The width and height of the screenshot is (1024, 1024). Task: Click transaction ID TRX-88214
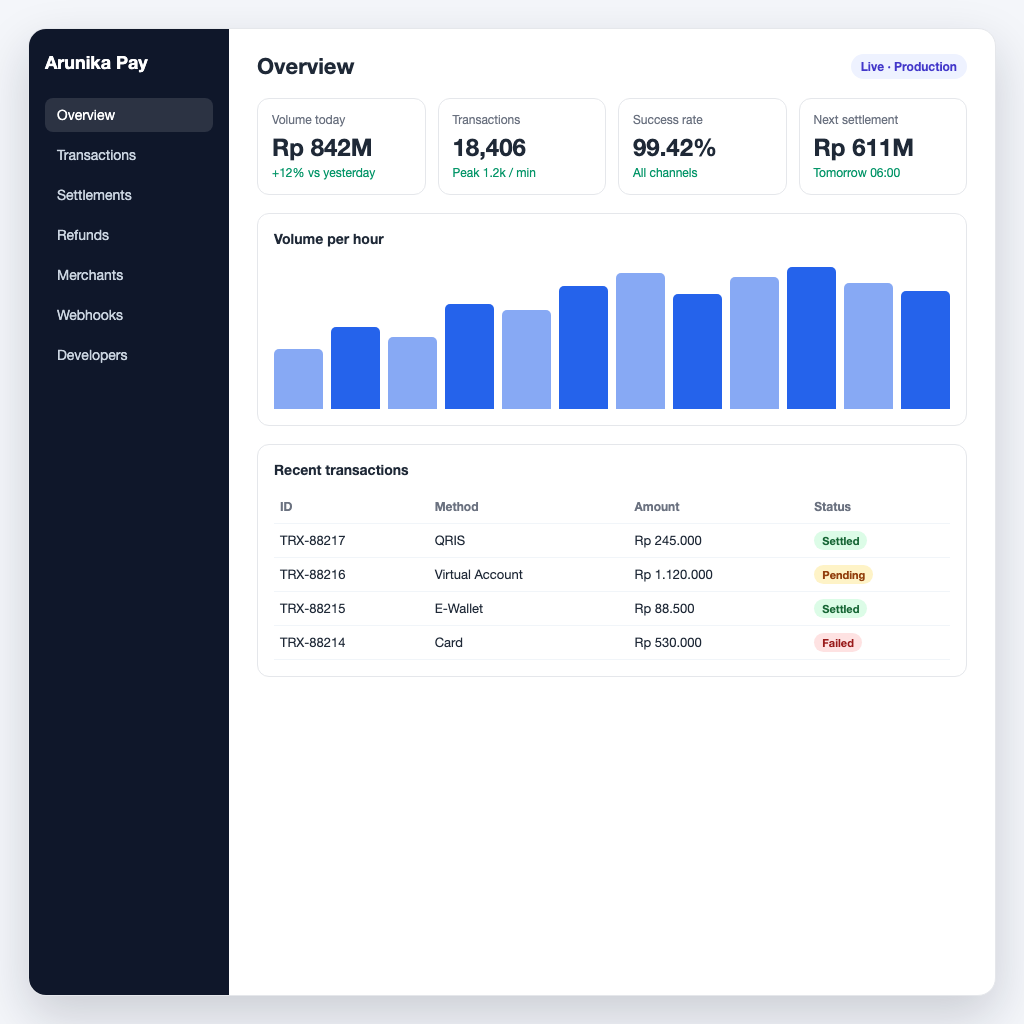(312, 643)
